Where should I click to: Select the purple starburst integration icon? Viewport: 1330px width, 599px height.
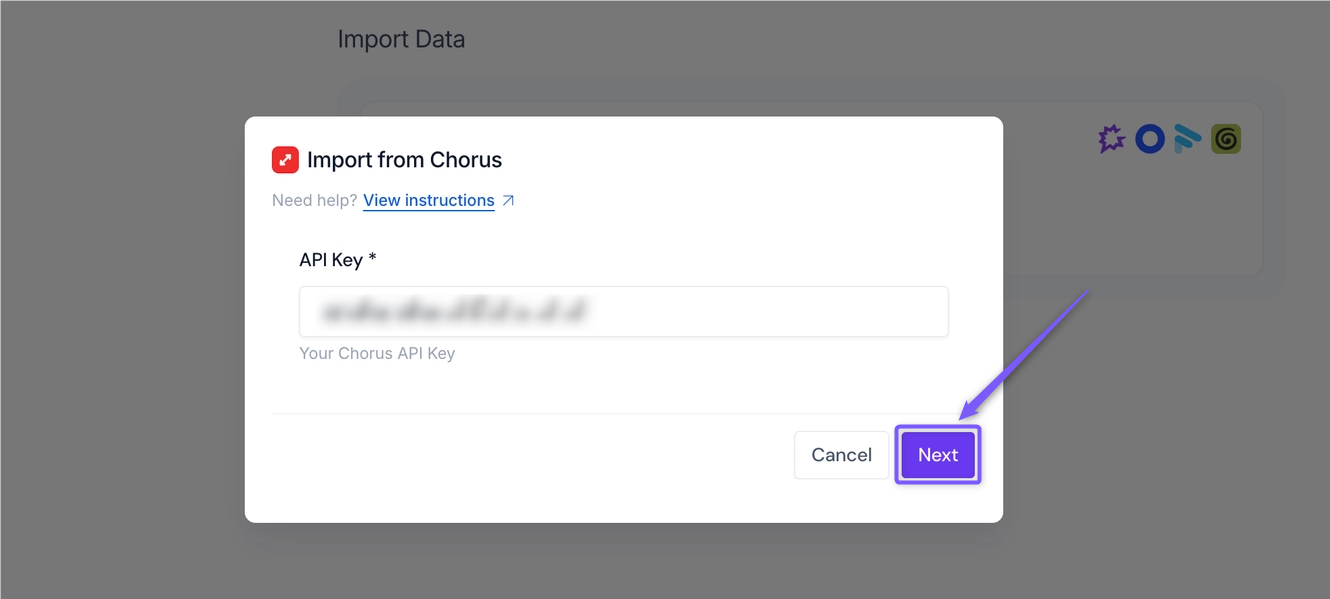point(1111,138)
